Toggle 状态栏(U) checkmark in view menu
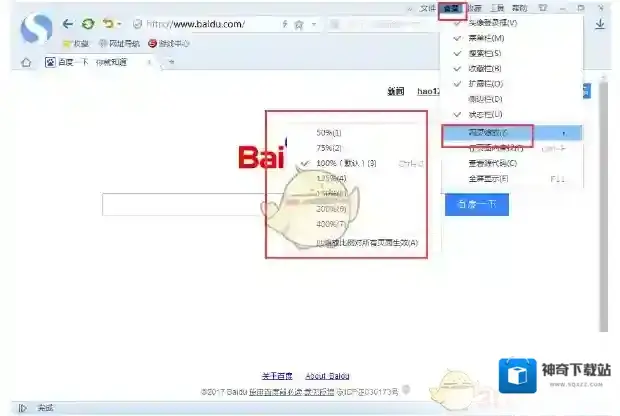Viewport: 620px width, 416px height. 456,115
